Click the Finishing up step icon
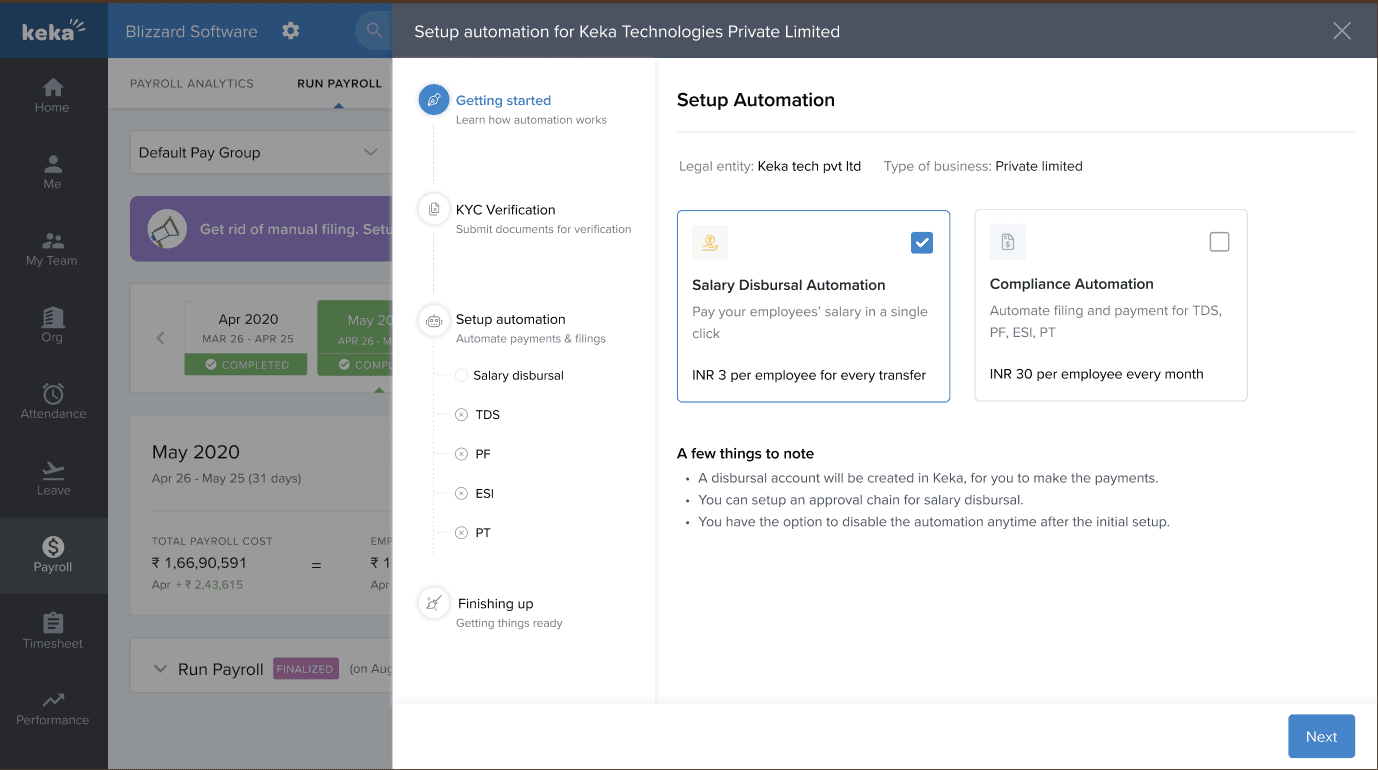 pyautogui.click(x=434, y=603)
